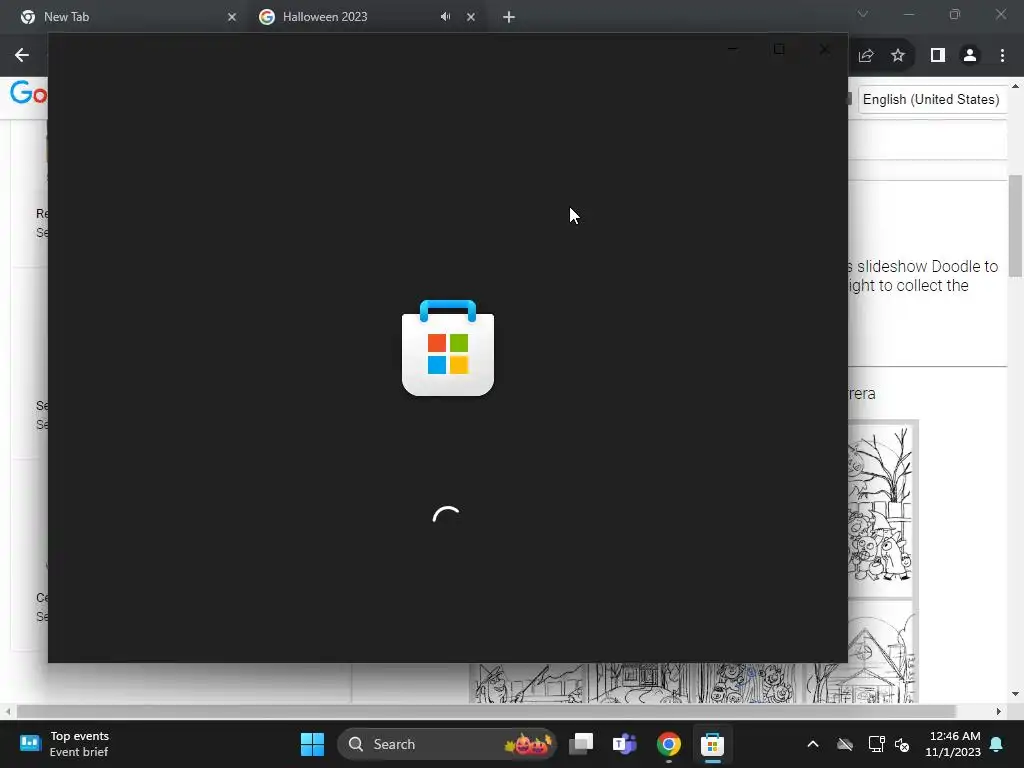Click the page scroll-down arrow

click(x=1016, y=694)
